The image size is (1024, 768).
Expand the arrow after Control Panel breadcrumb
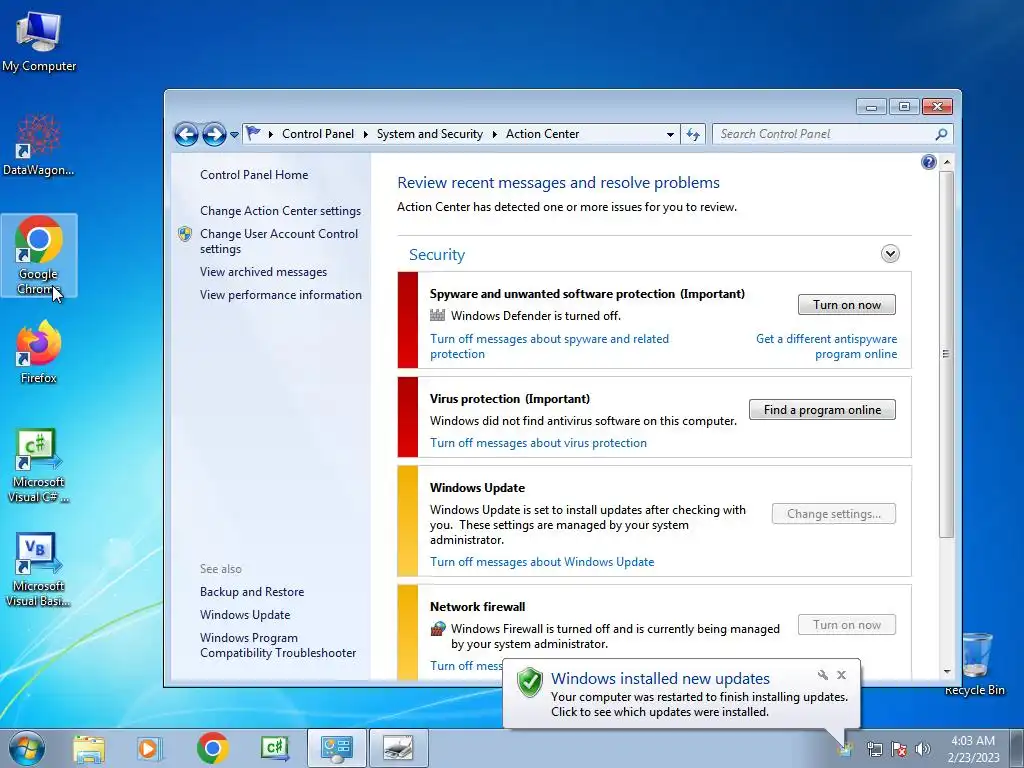[x=366, y=134]
